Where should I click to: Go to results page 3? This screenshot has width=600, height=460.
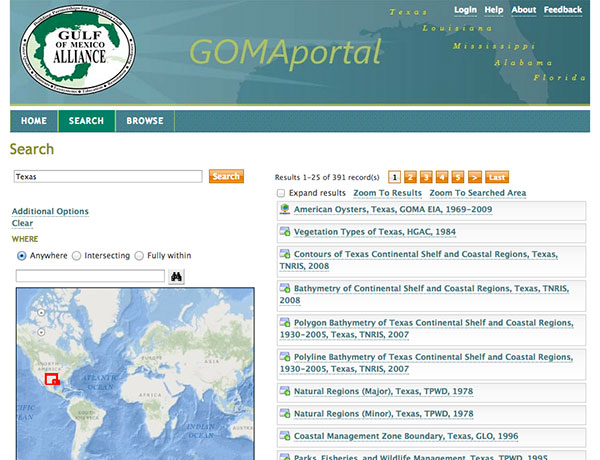pos(426,177)
